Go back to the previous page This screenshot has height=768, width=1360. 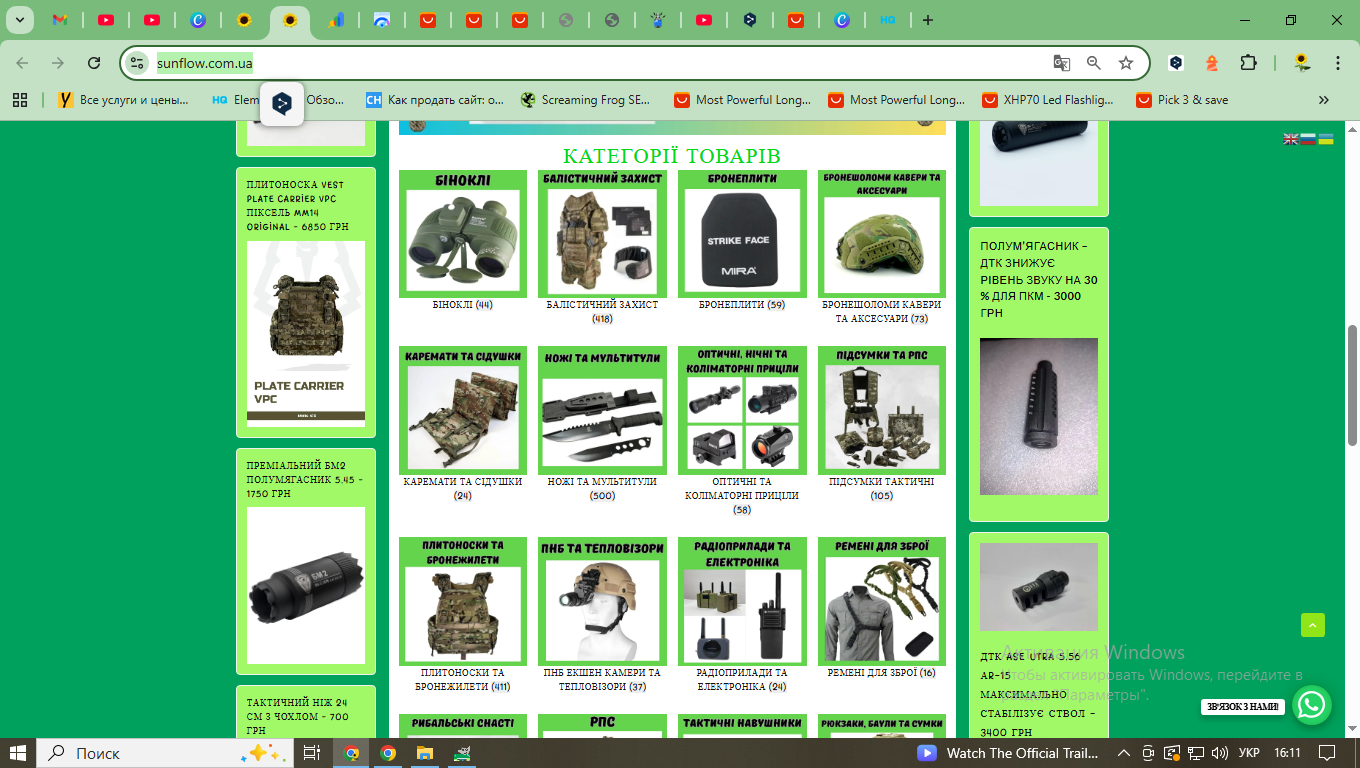[x=22, y=63]
